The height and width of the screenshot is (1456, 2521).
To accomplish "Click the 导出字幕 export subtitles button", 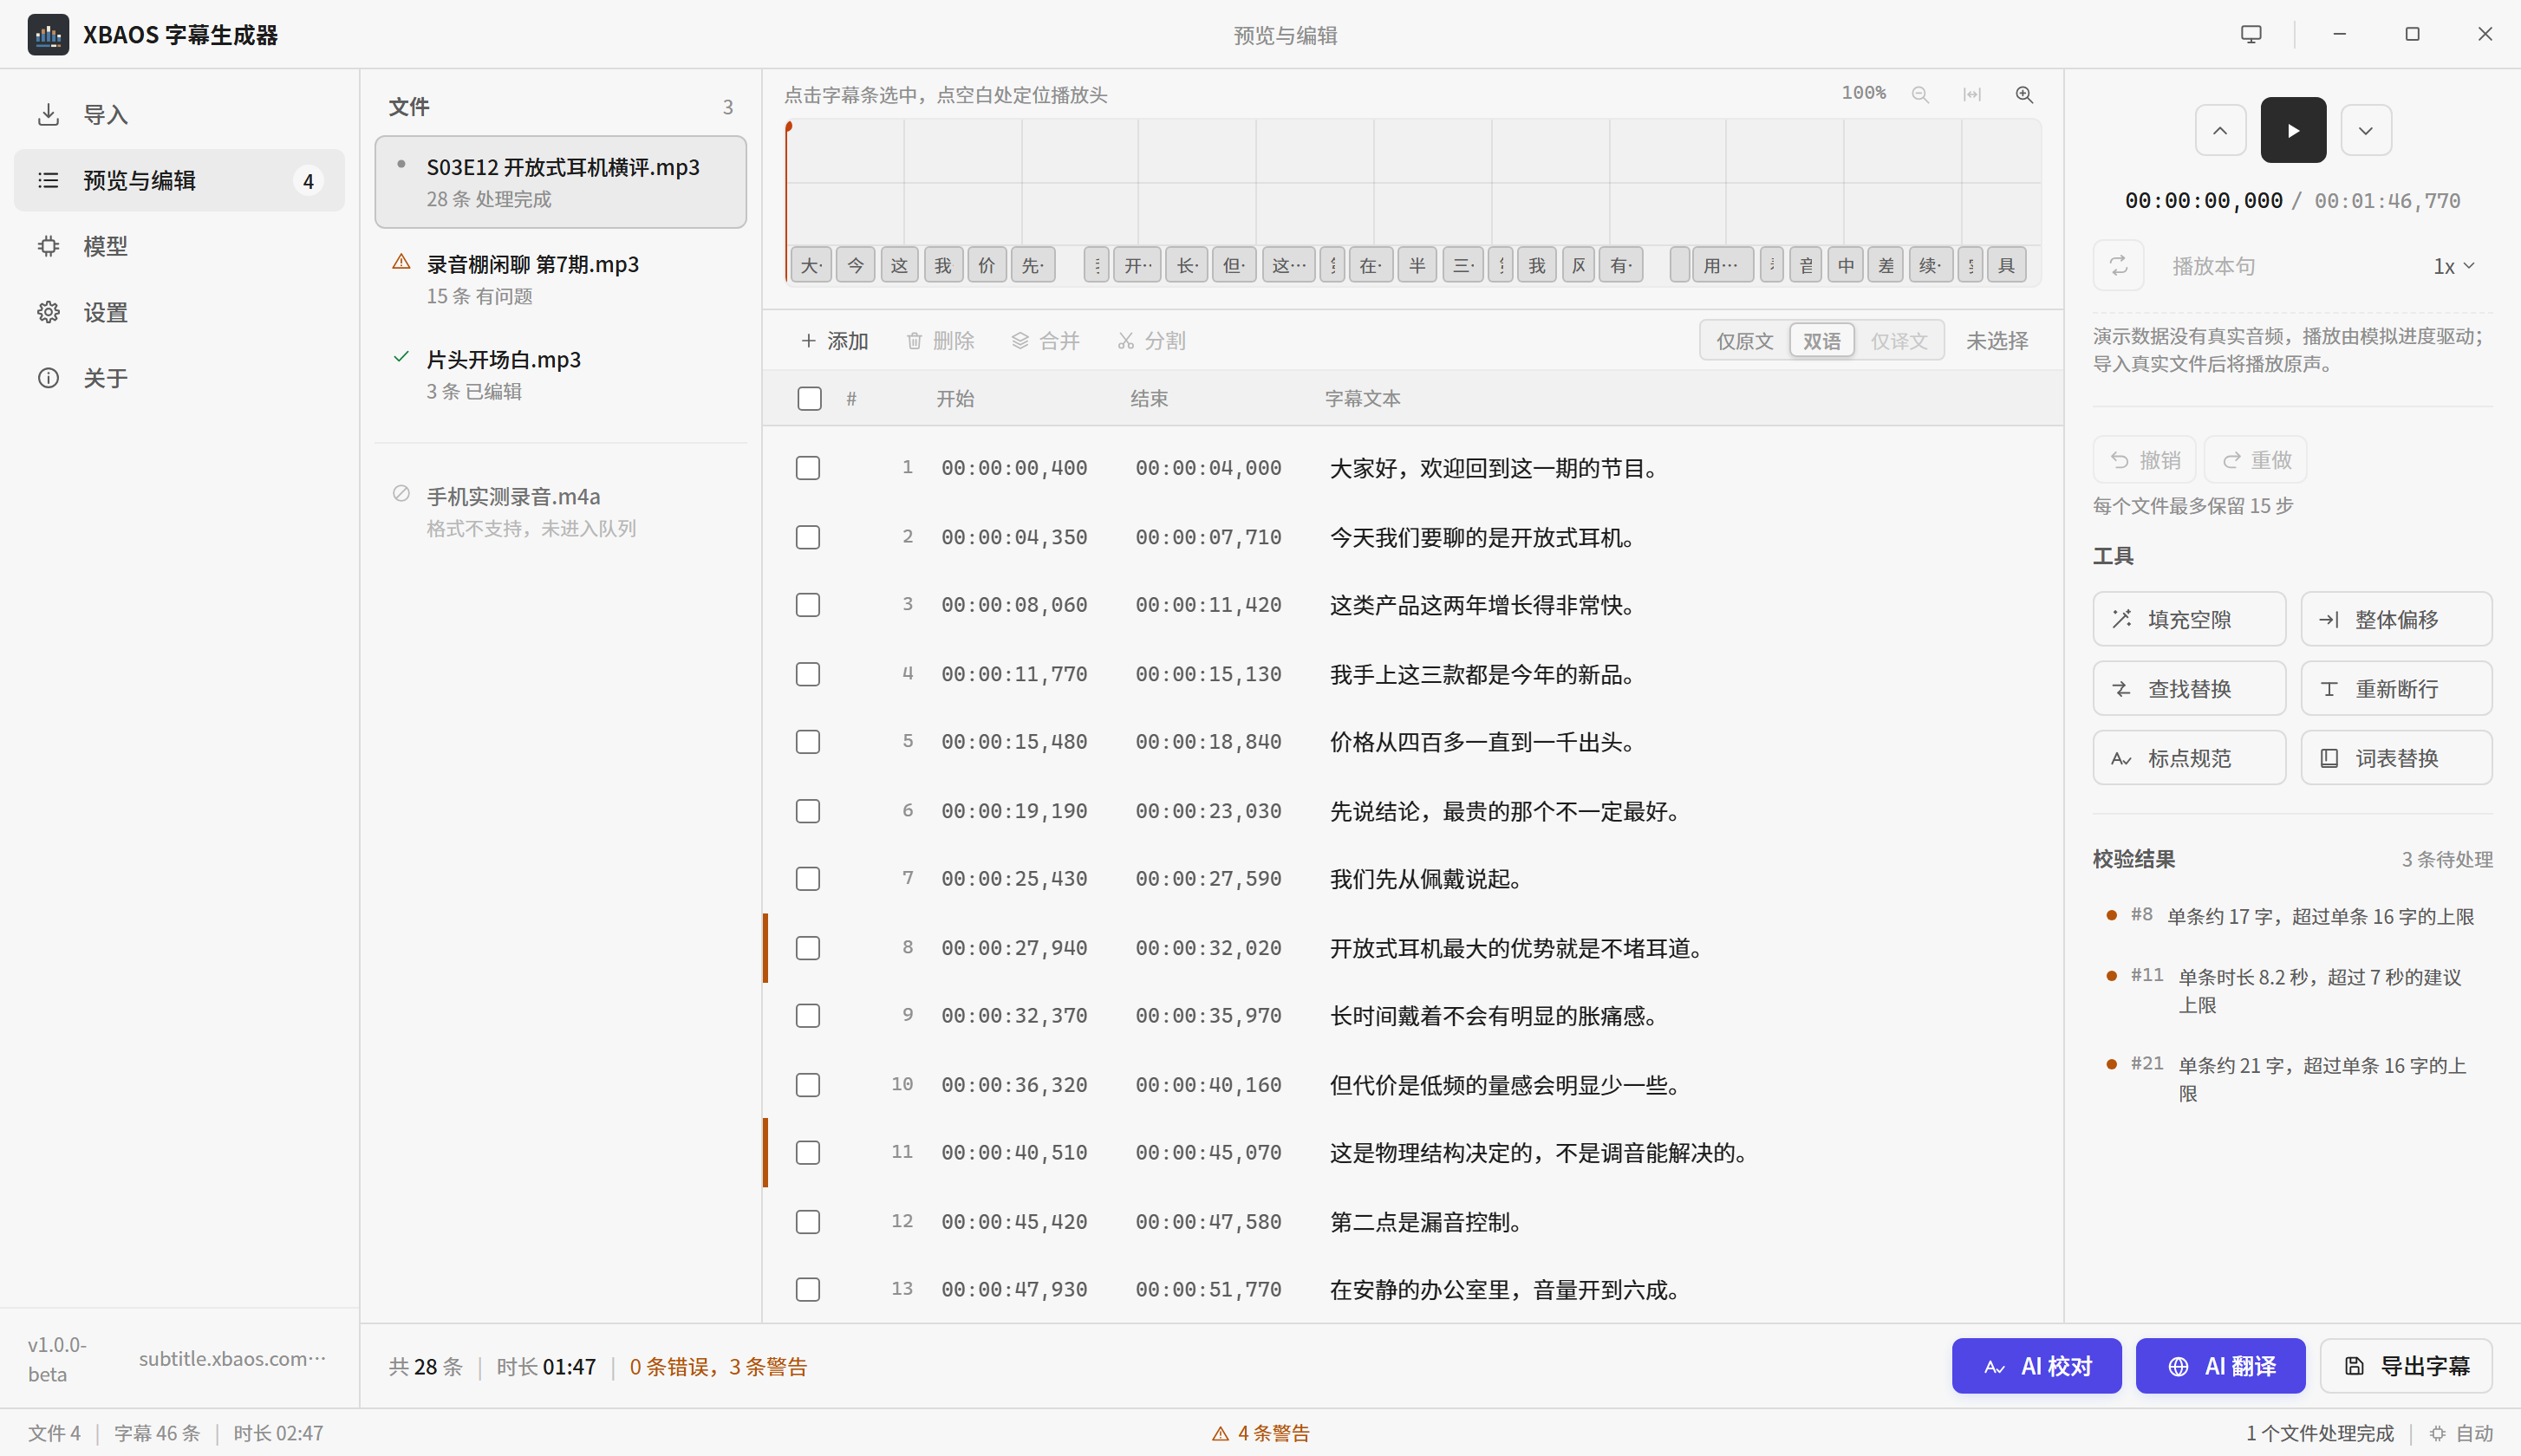I will coord(2406,1366).
